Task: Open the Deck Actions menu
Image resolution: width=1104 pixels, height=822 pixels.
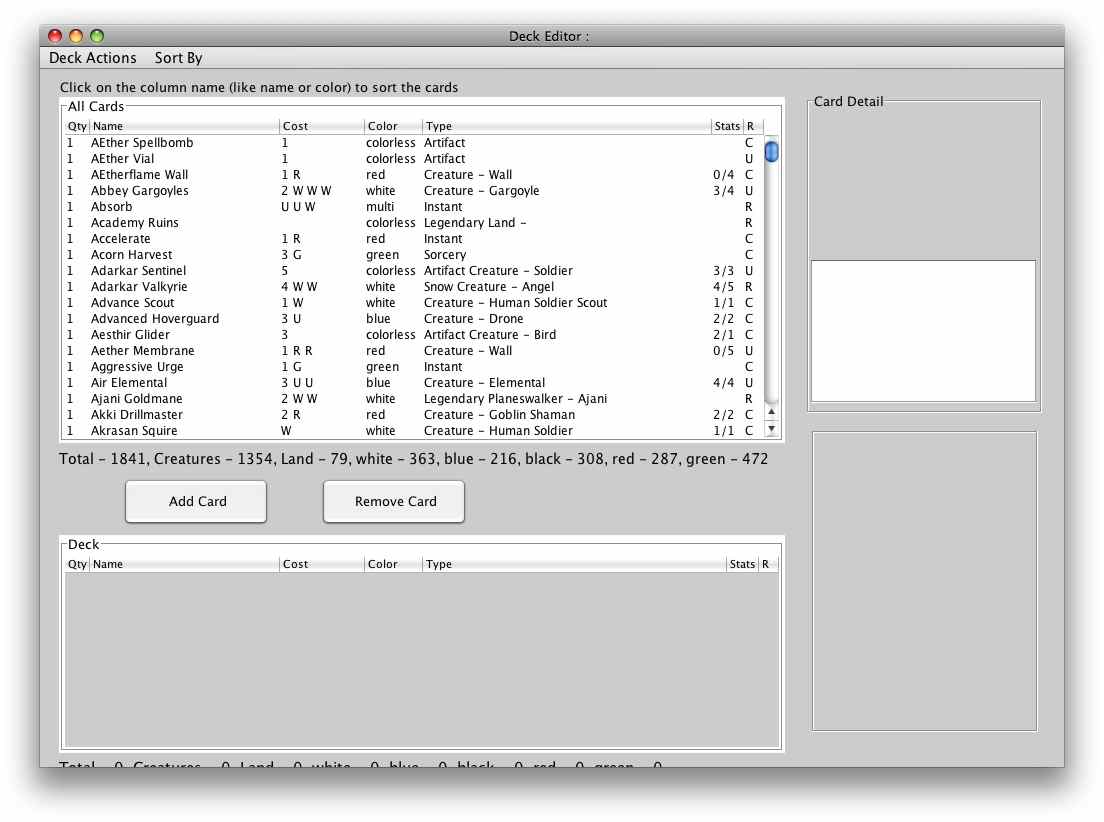Action: (92, 58)
